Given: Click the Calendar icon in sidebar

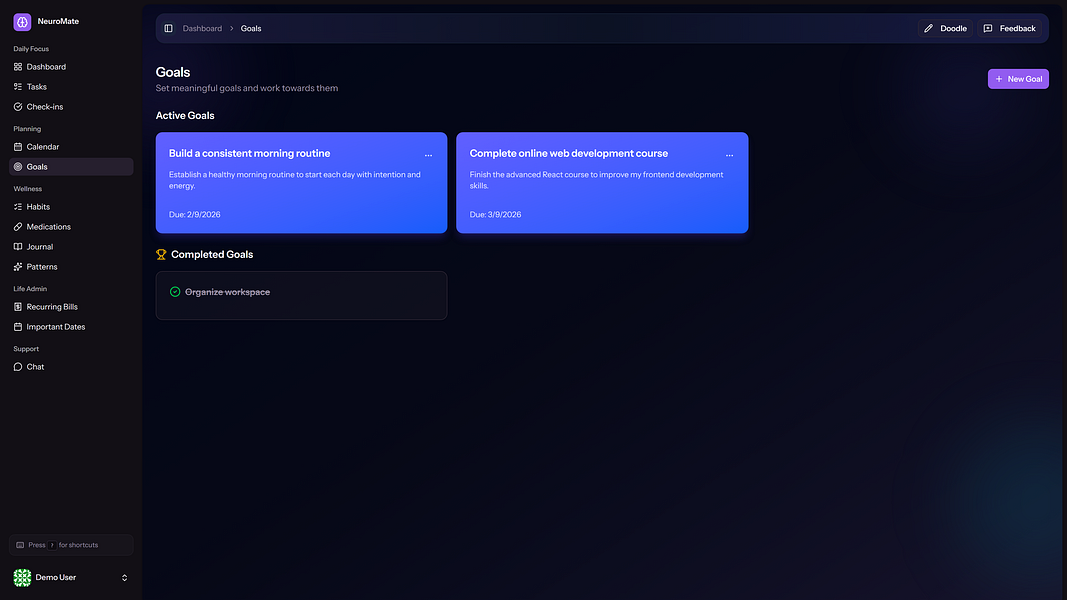Looking at the screenshot, I should pyautogui.click(x=18, y=147).
